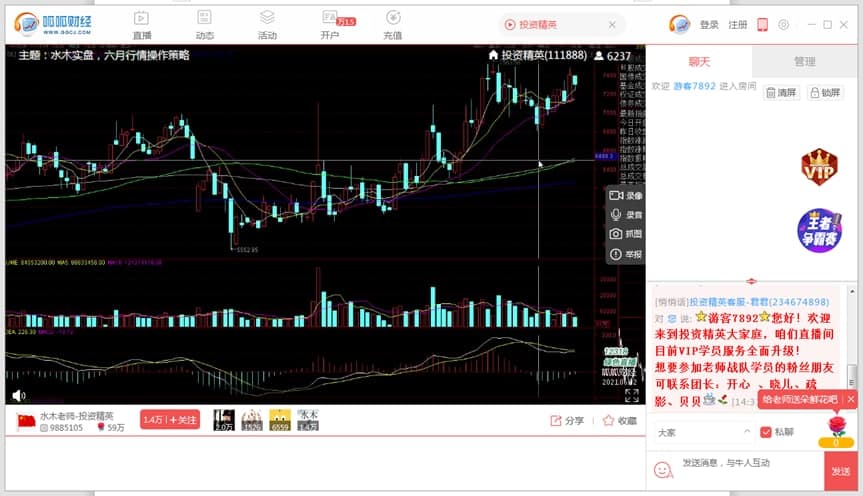Open the 王者争霸赛 event badge
The height and width of the screenshot is (496, 863).
coord(819,230)
